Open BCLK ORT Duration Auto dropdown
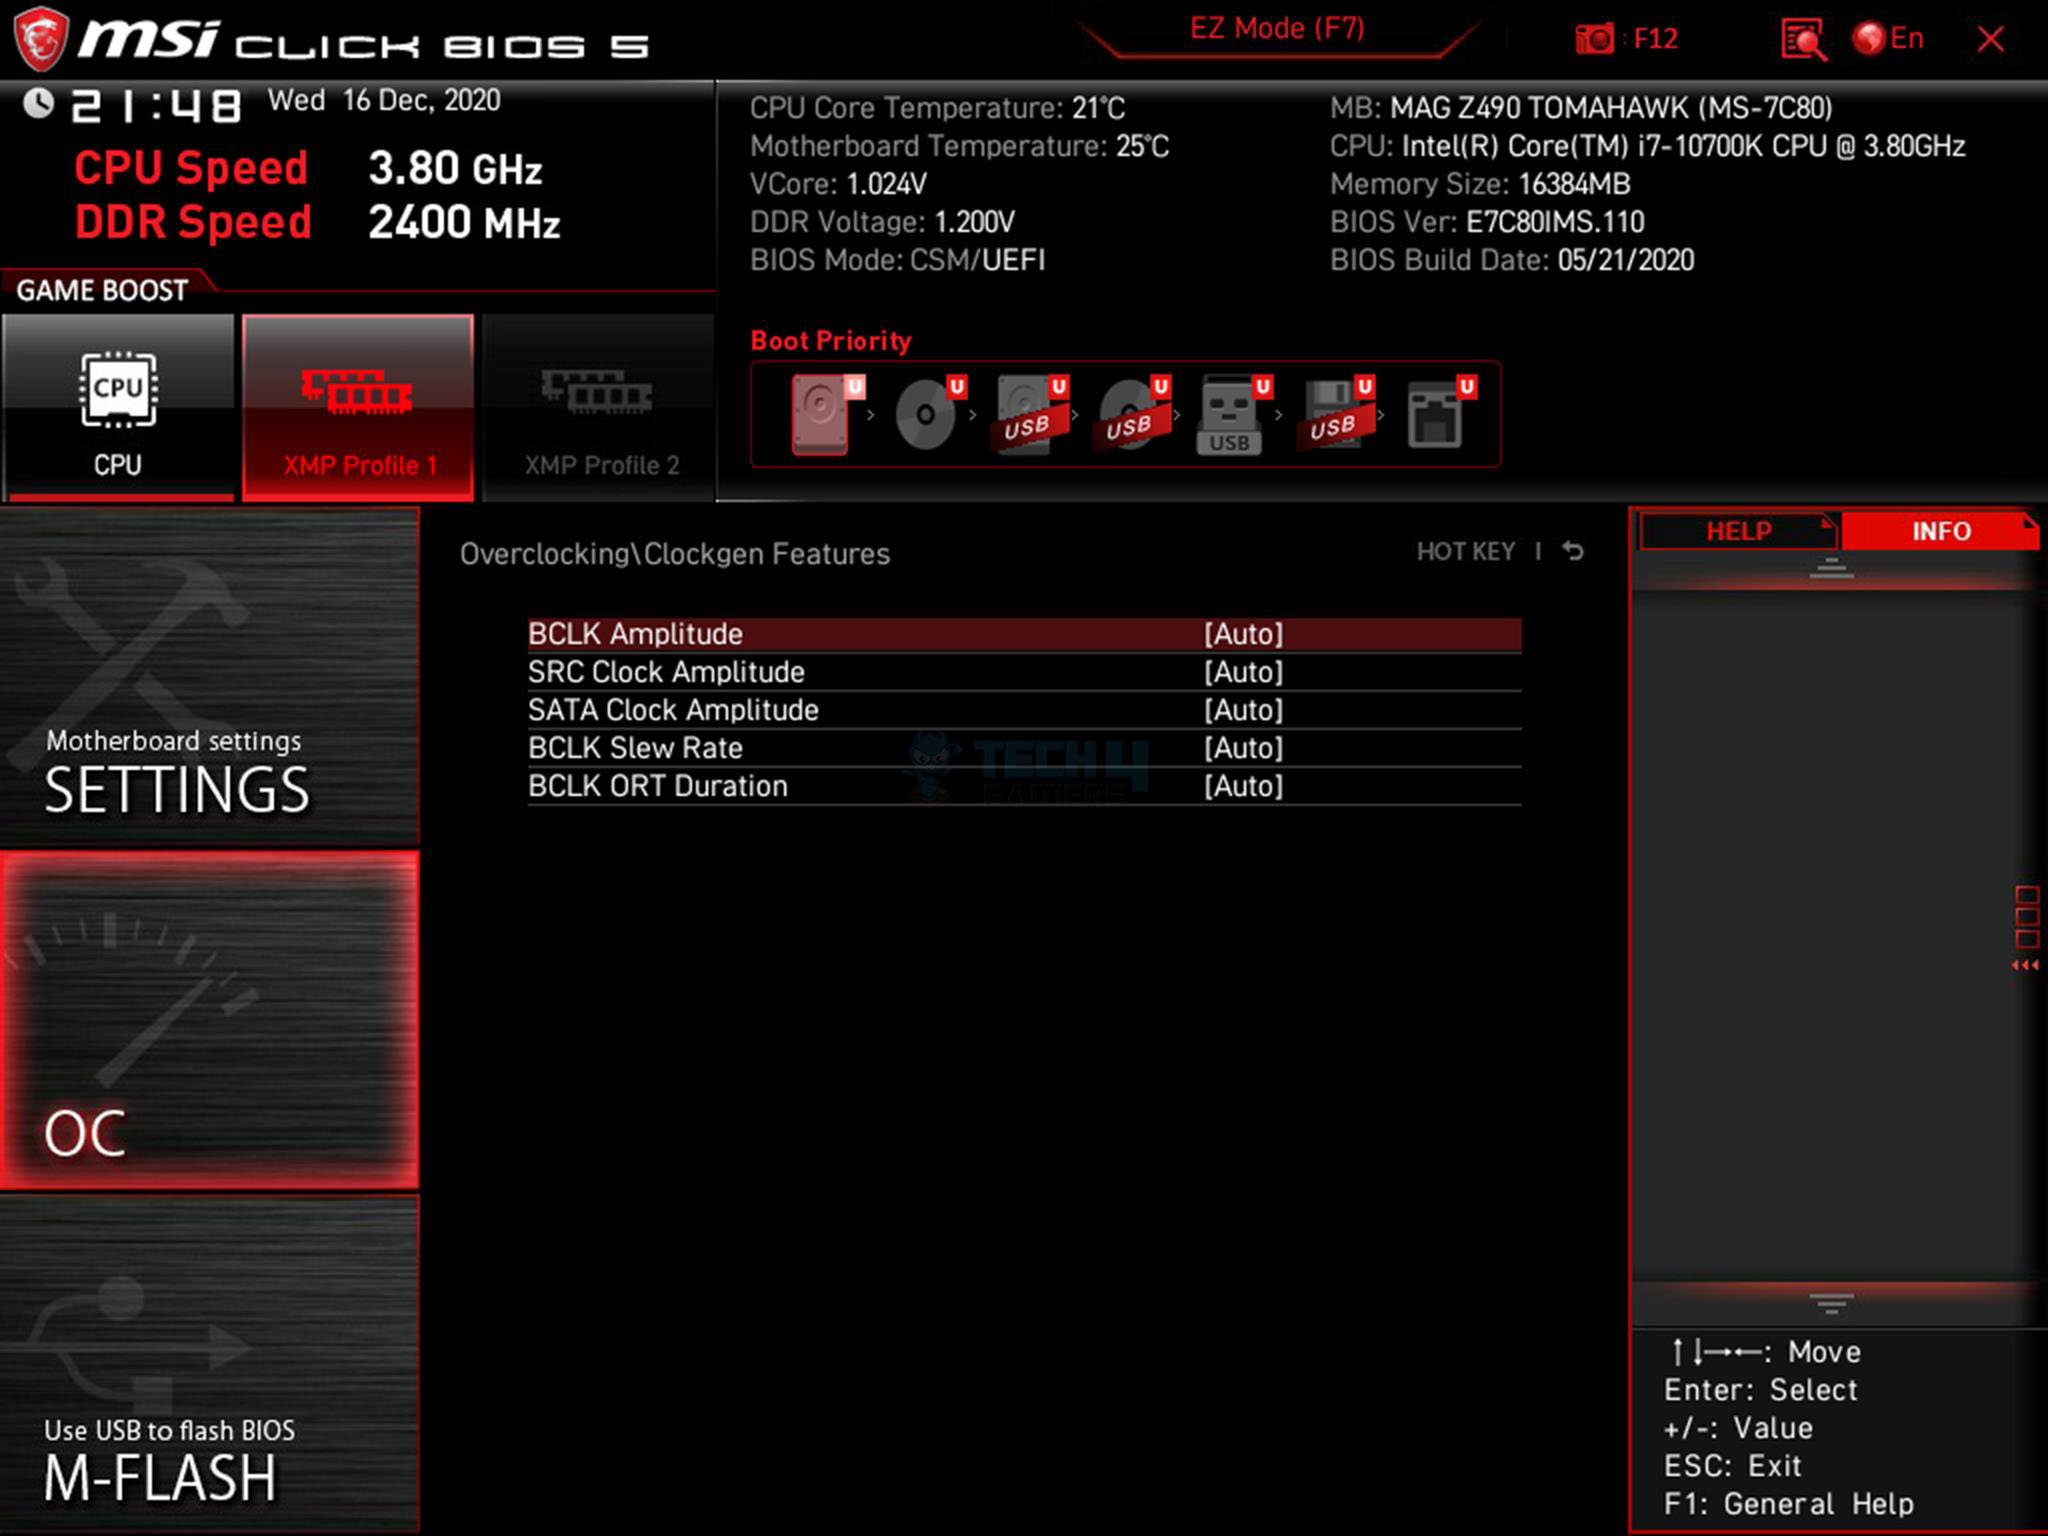The height and width of the screenshot is (1536, 2048). click(1243, 786)
